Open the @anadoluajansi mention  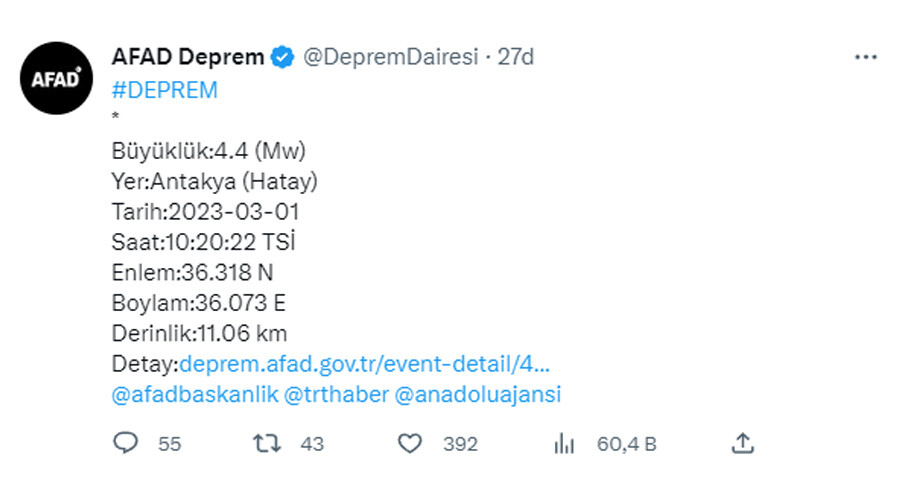point(478,394)
